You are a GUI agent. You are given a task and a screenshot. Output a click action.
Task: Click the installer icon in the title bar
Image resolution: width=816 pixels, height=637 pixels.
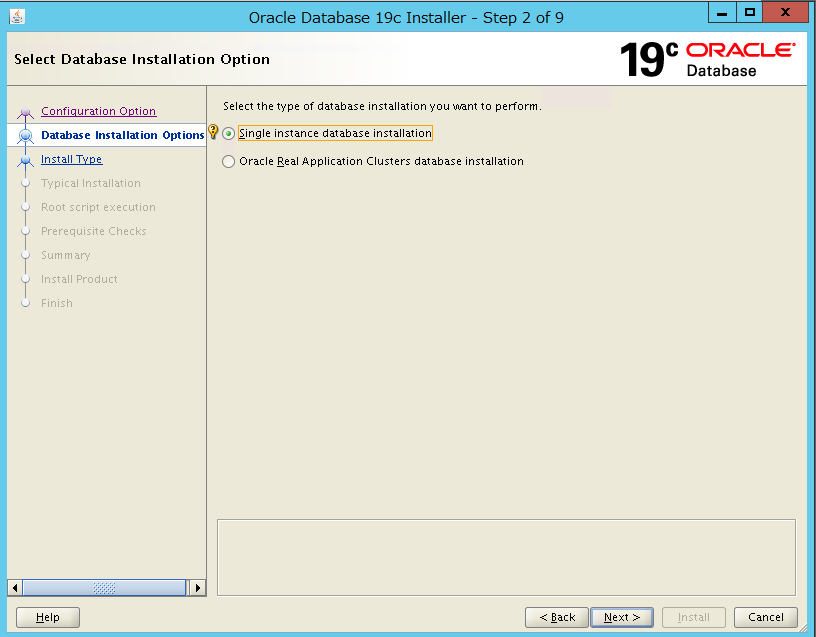tap(16, 12)
